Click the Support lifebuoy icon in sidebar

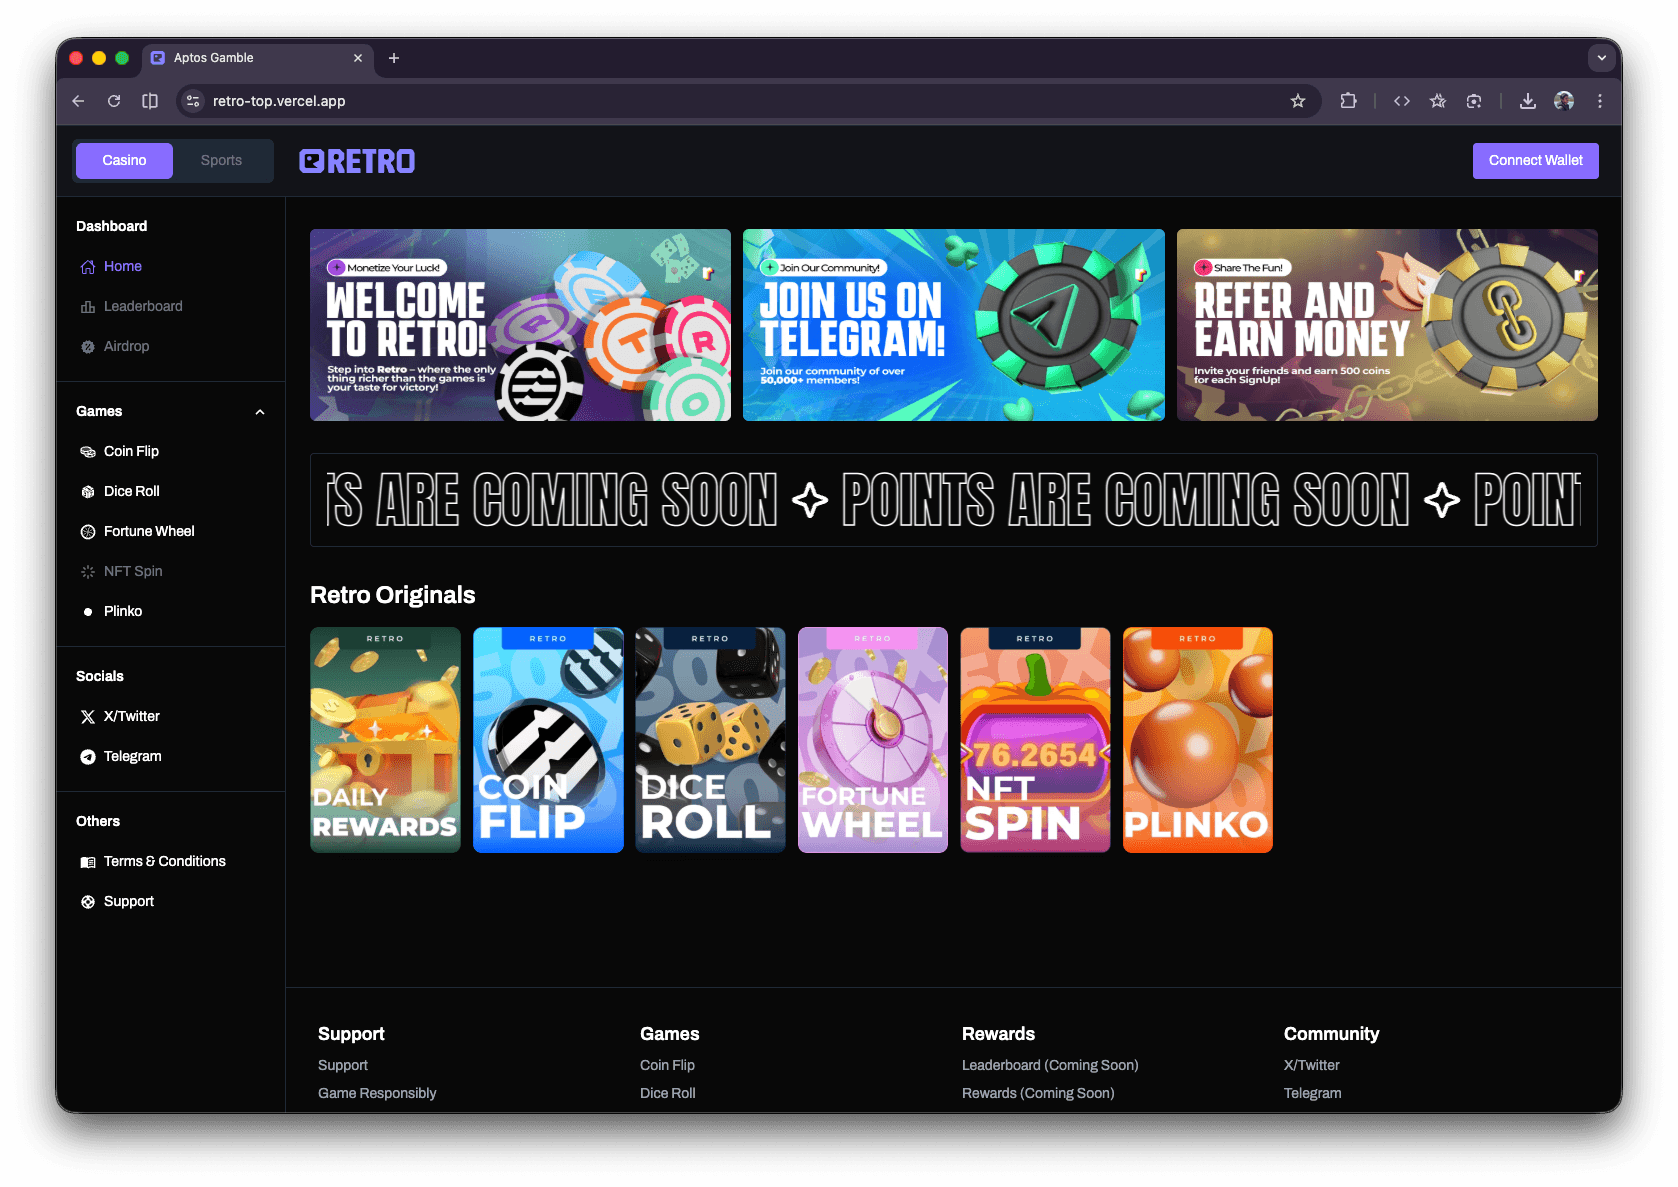click(88, 902)
